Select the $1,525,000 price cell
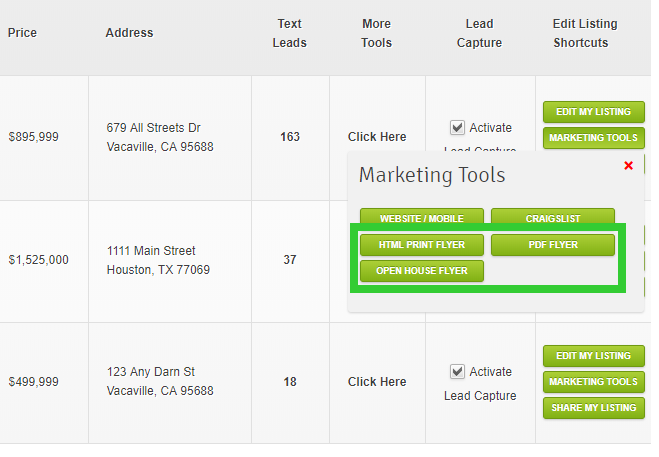659x457 pixels. point(38,260)
